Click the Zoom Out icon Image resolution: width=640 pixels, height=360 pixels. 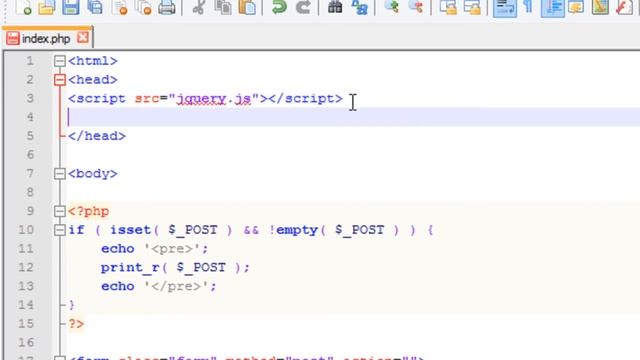click(416, 6)
